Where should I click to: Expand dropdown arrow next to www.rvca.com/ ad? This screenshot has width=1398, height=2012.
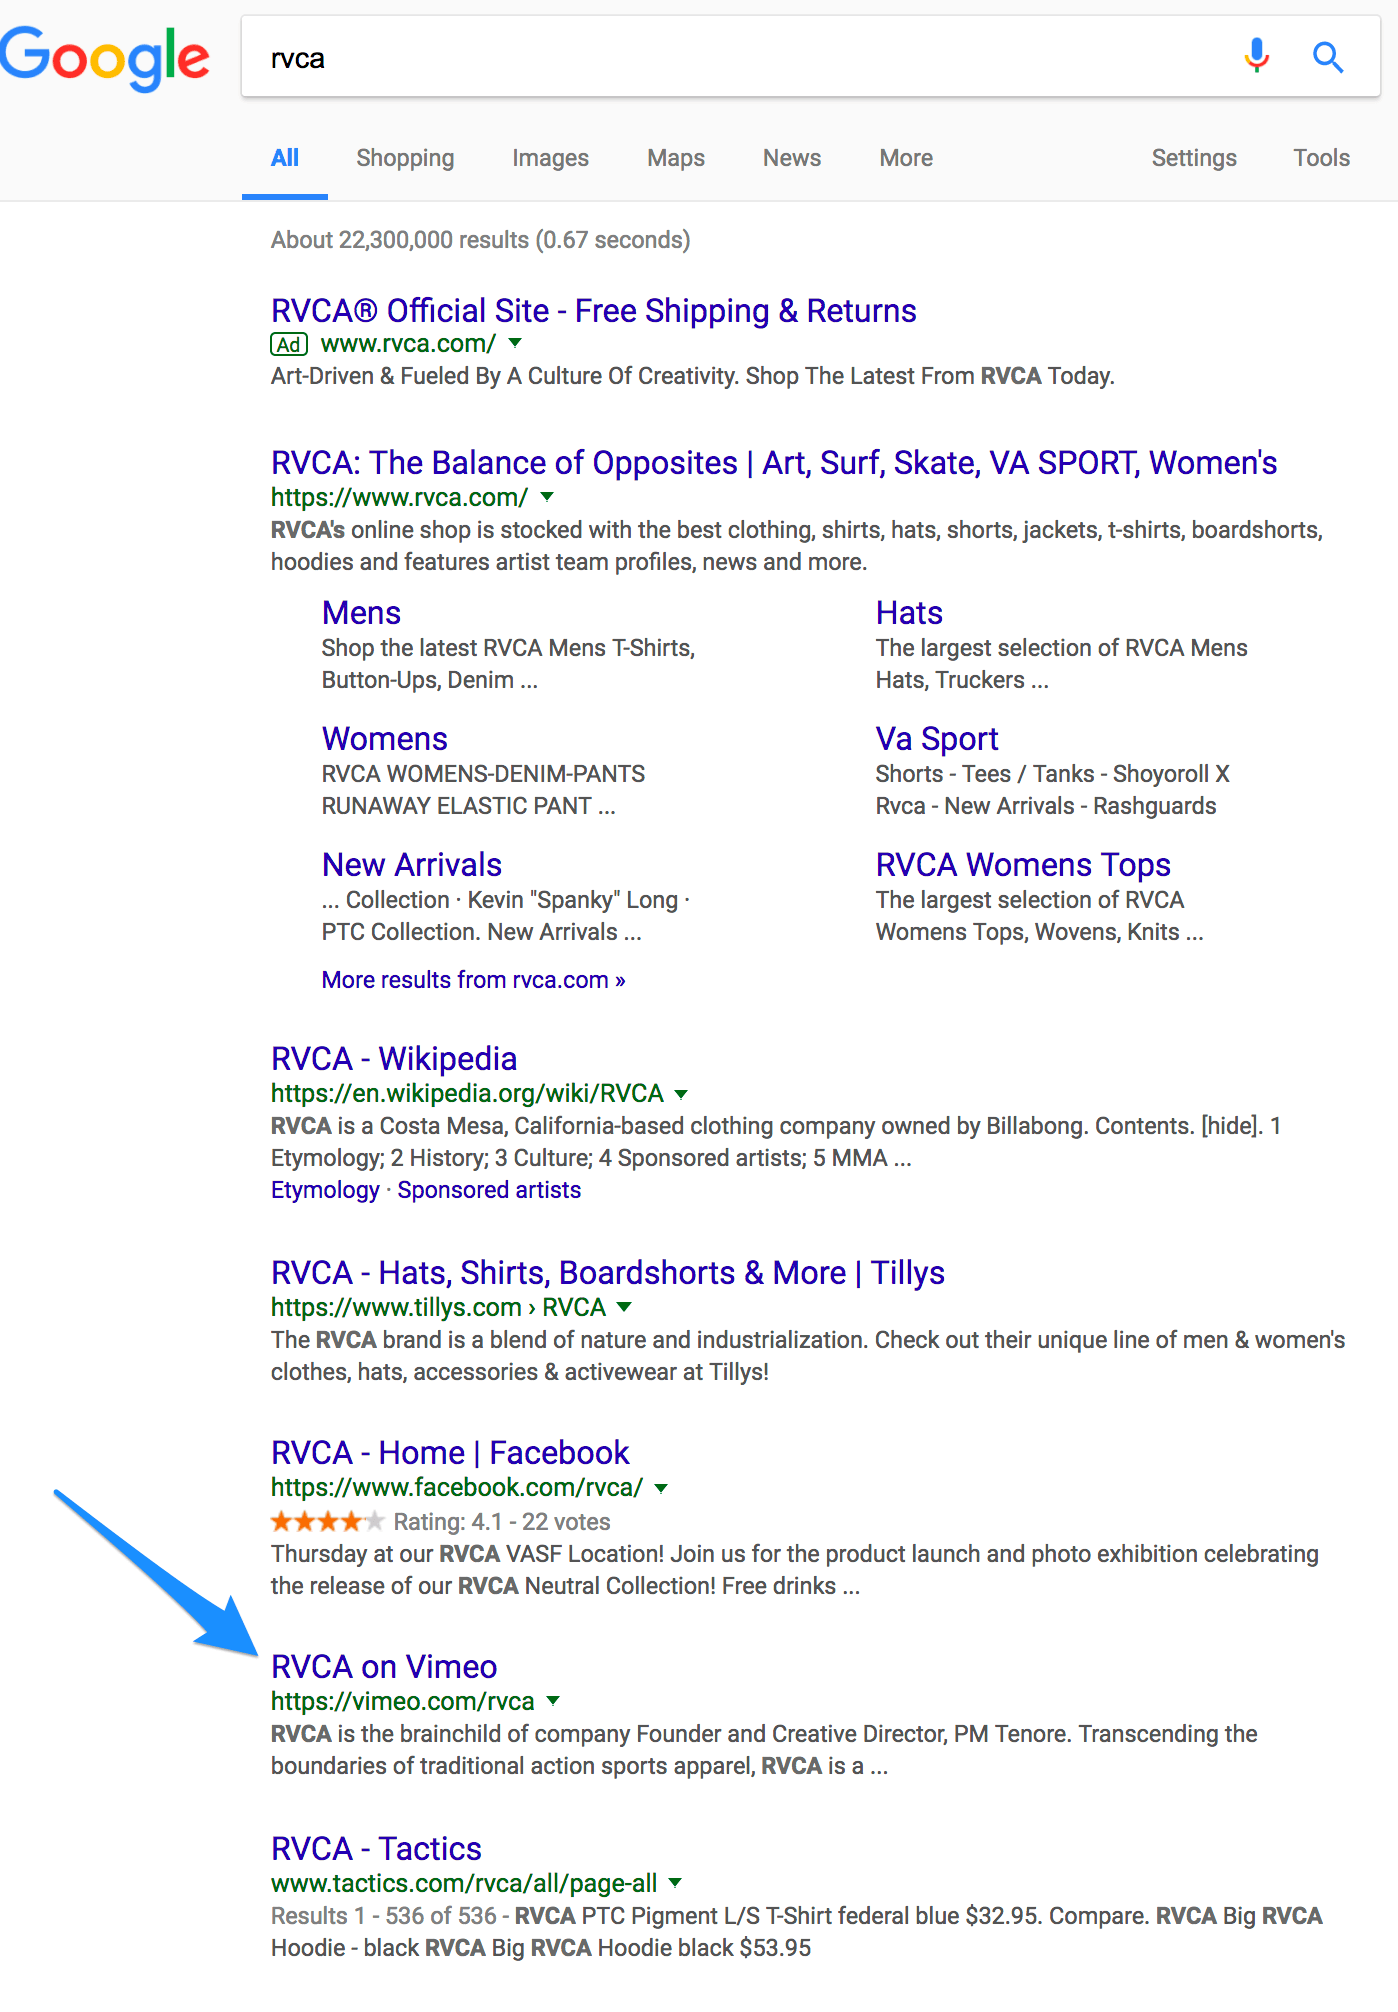(515, 343)
